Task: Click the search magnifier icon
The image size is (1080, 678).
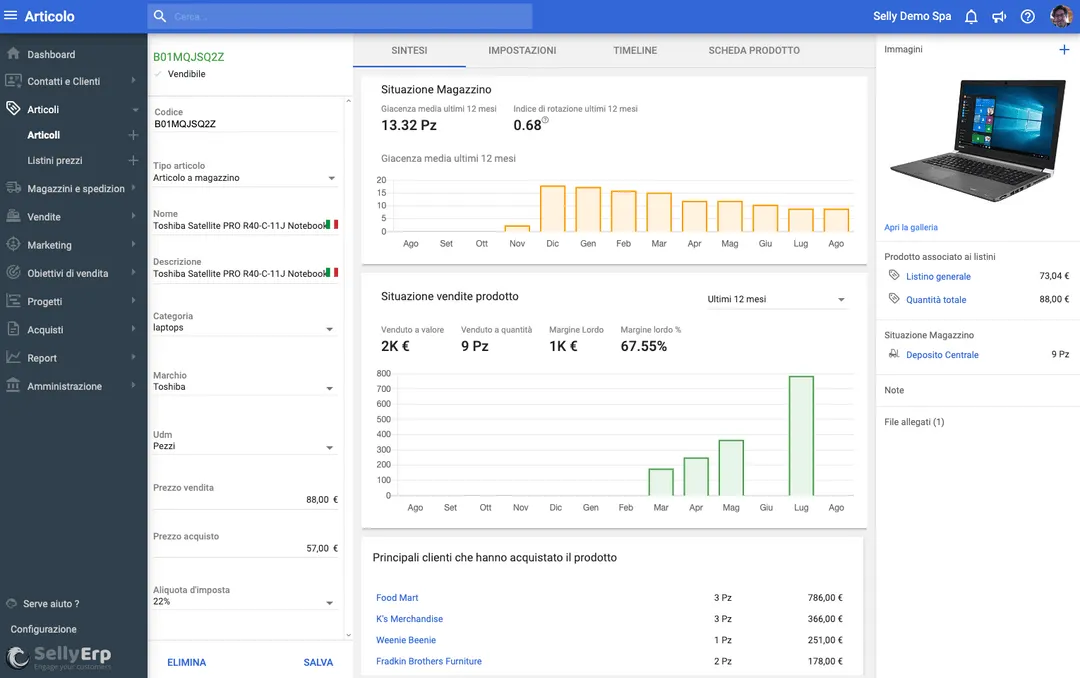Action: pos(160,16)
